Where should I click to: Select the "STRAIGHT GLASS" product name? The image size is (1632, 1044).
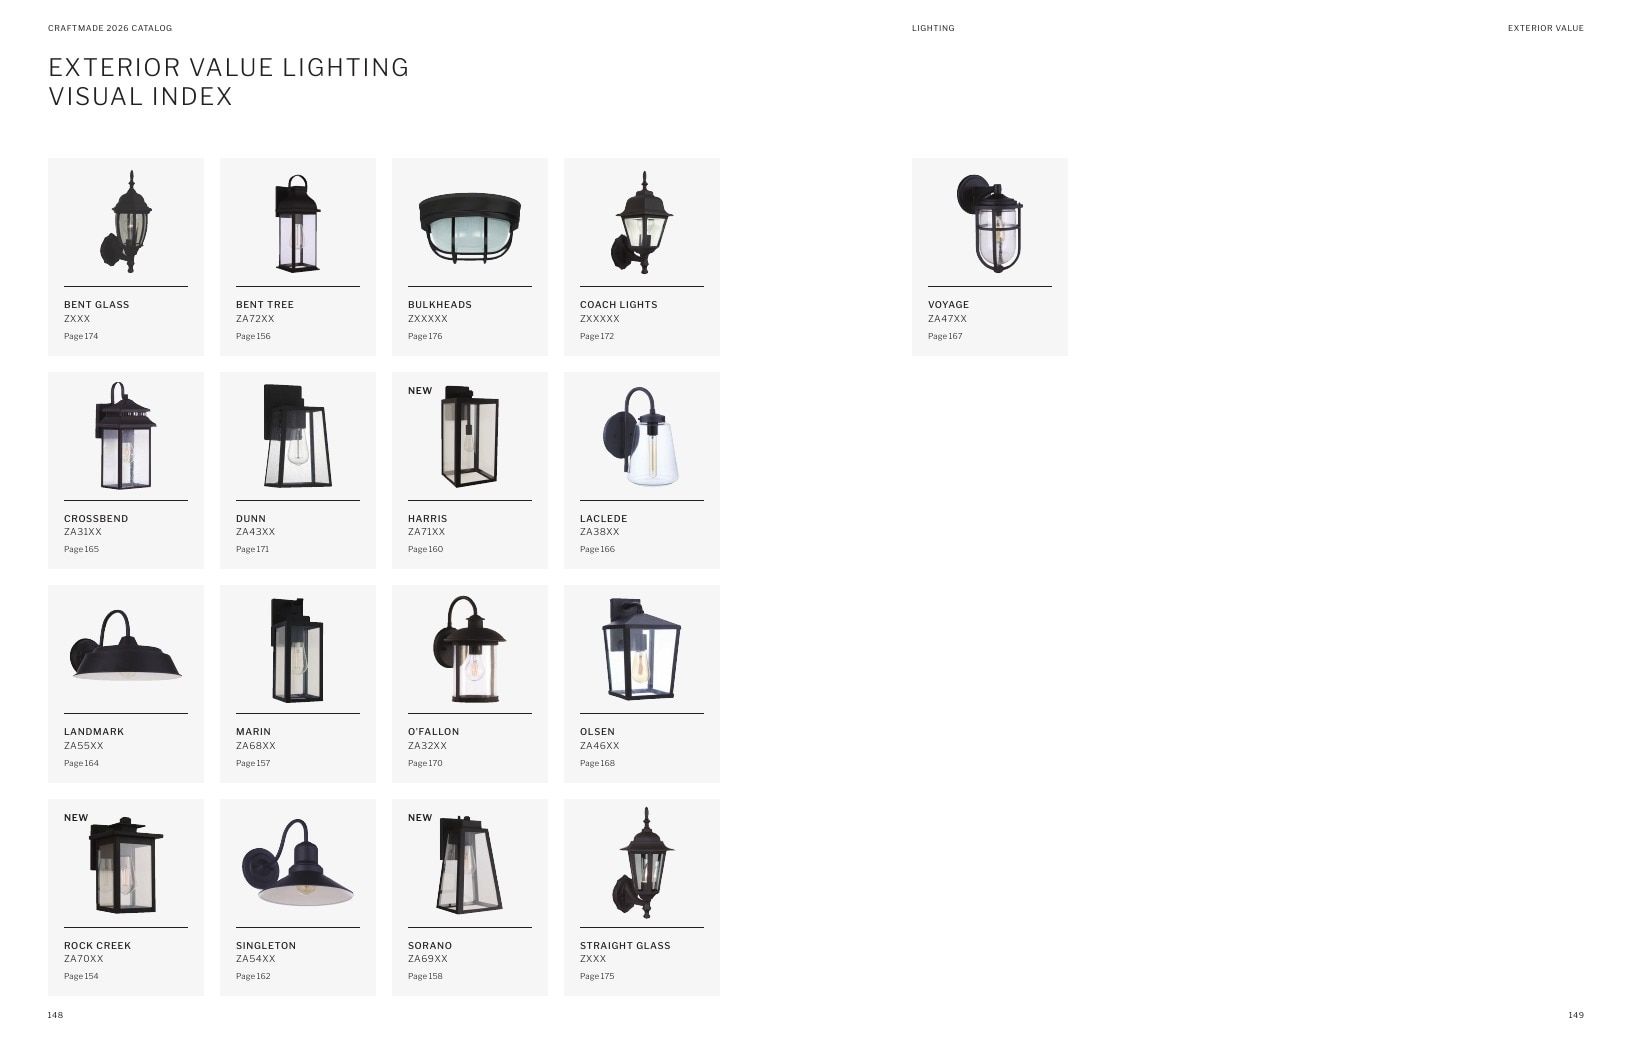pyautogui.click(x=625, y=946)
